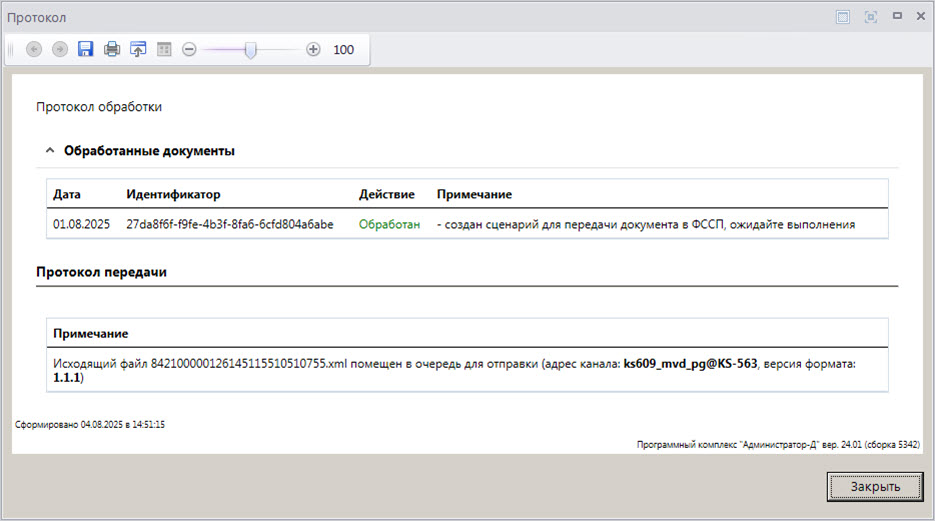Viewport: 935px width, 521px height.
Task: Click the Идентификатор column header
Action: coord(173,194)
